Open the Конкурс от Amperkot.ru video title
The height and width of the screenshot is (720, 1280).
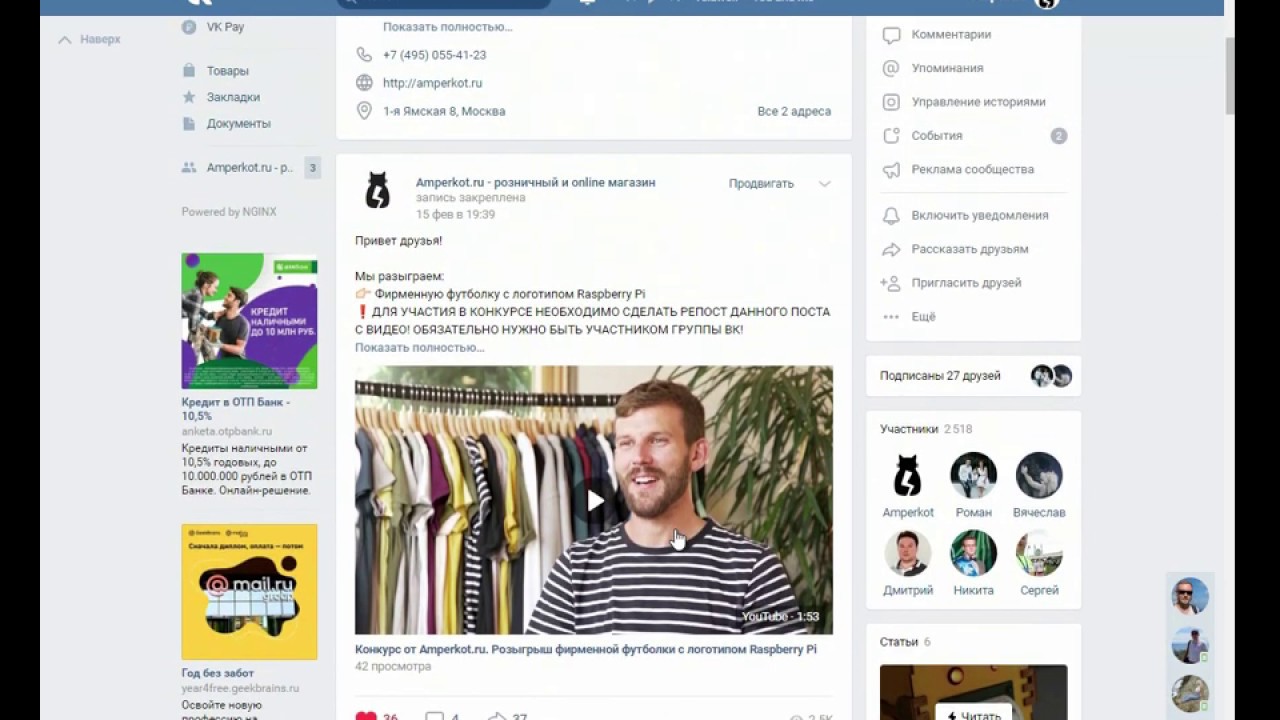585,649
